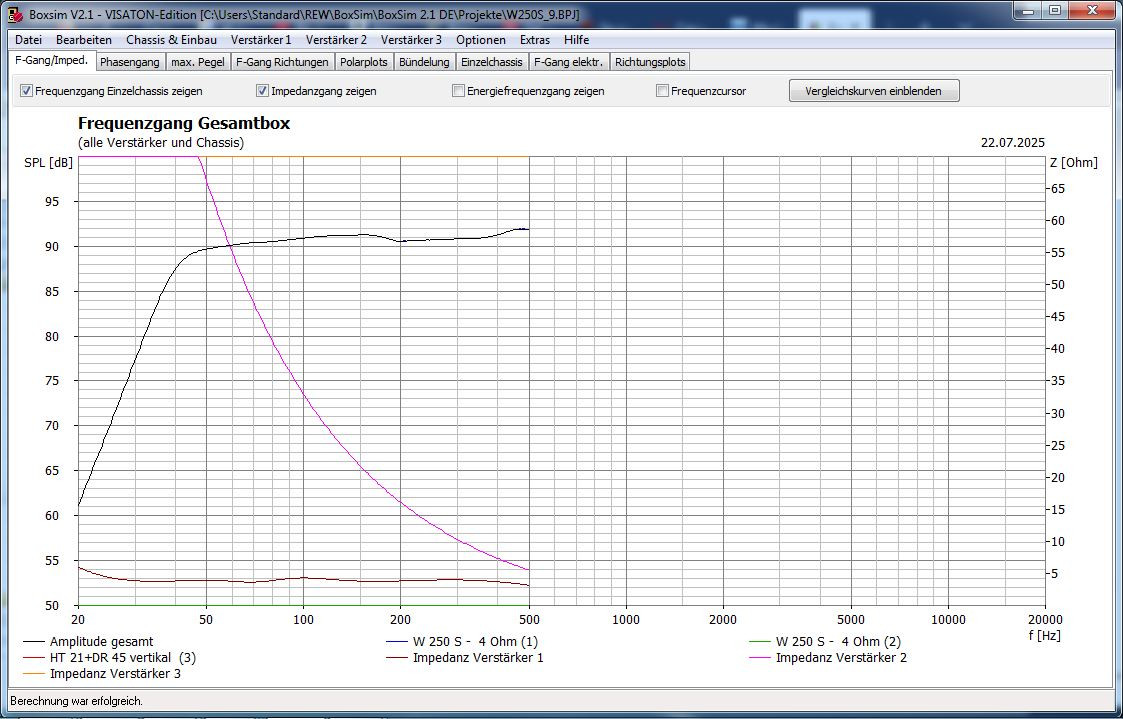The width and height of the screenshot is (1123, 719).
Task: Click the date 22.07.2025 on chart
Action: (x=1013, y=143)
